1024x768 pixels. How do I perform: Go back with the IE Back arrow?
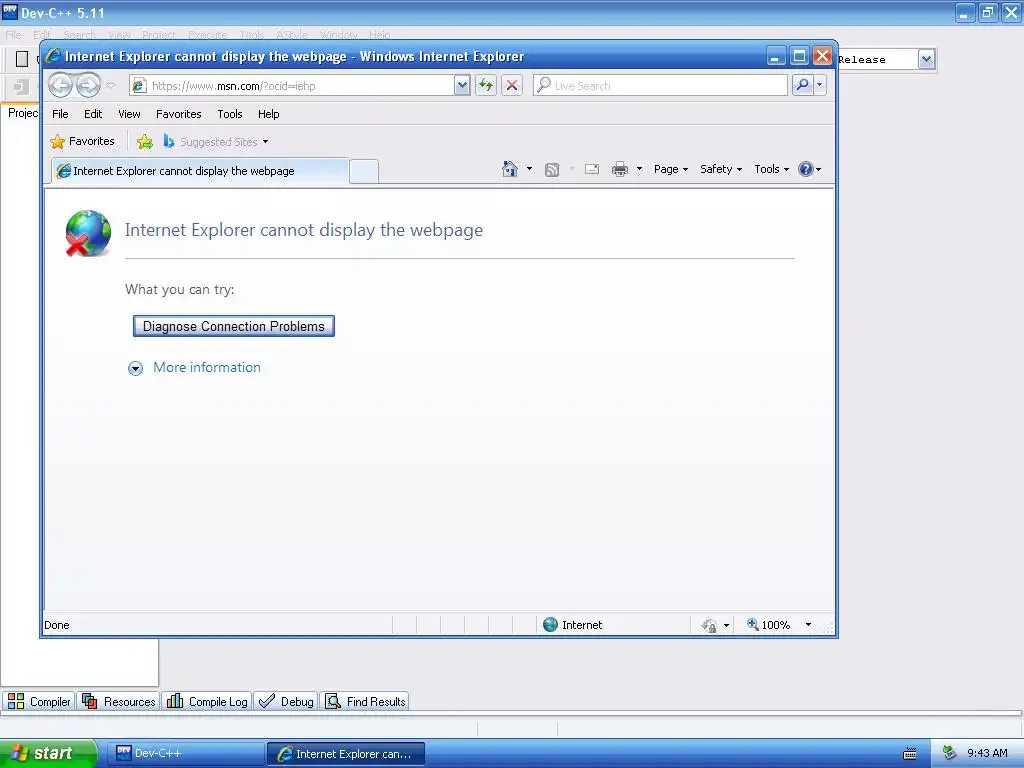61,85
